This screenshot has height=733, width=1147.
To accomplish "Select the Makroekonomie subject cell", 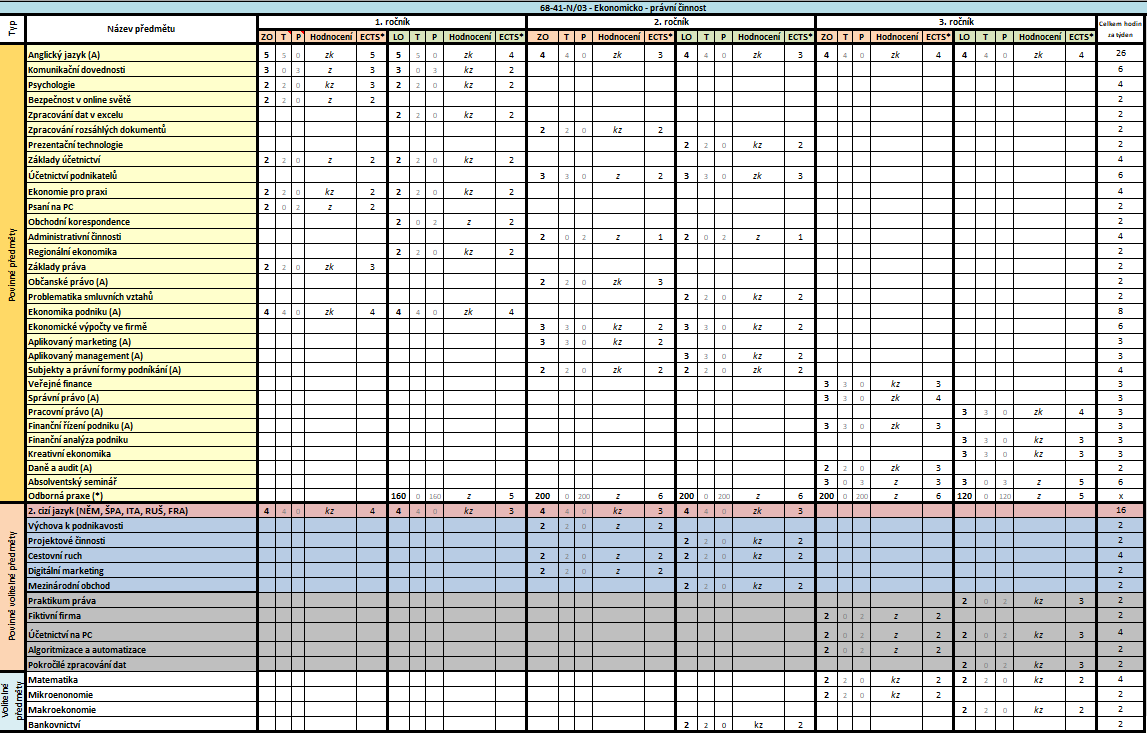I will (140, 709).
